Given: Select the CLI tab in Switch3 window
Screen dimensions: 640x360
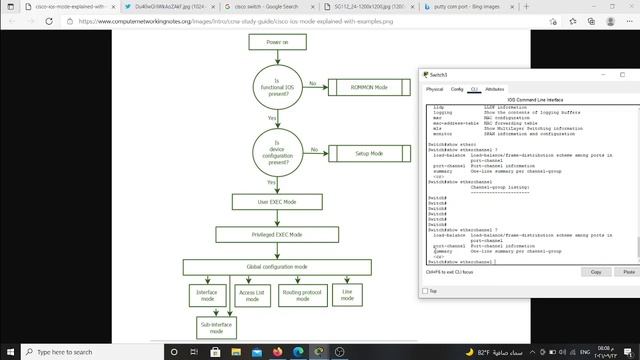Looking at the screenshot, I should (x=474, y=89).
